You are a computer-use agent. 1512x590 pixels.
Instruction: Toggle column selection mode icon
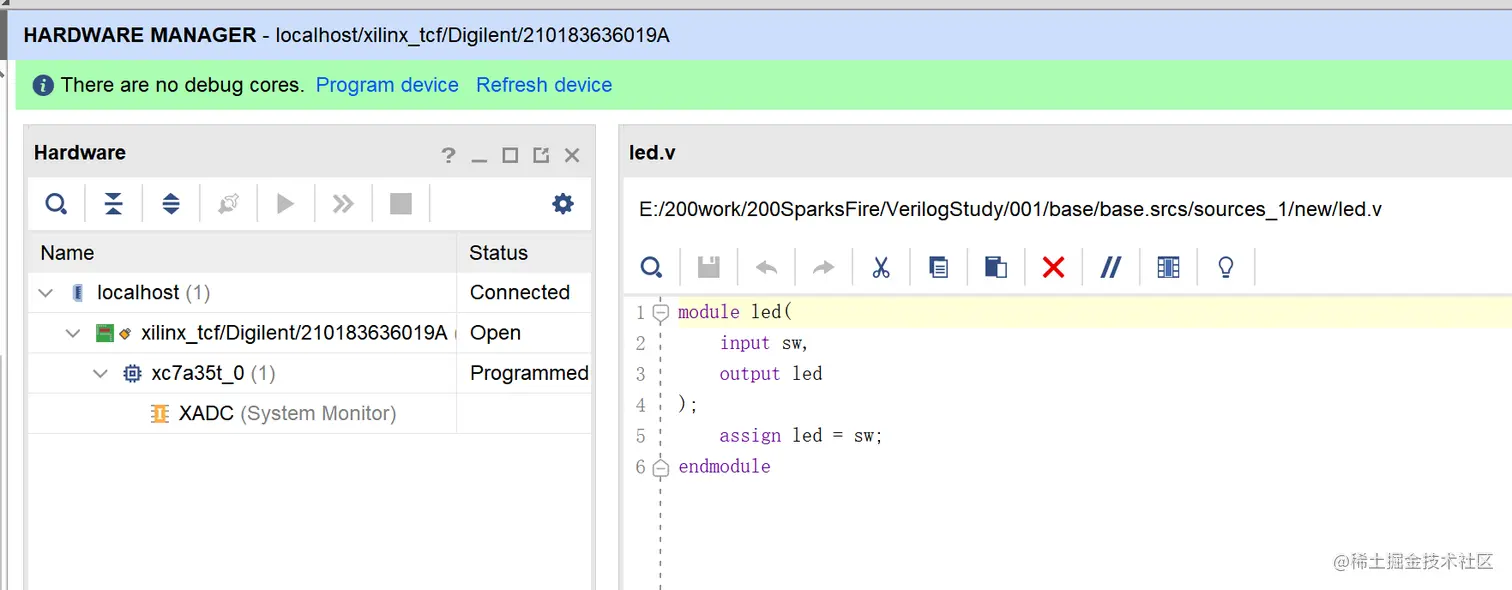point(1168,267)
